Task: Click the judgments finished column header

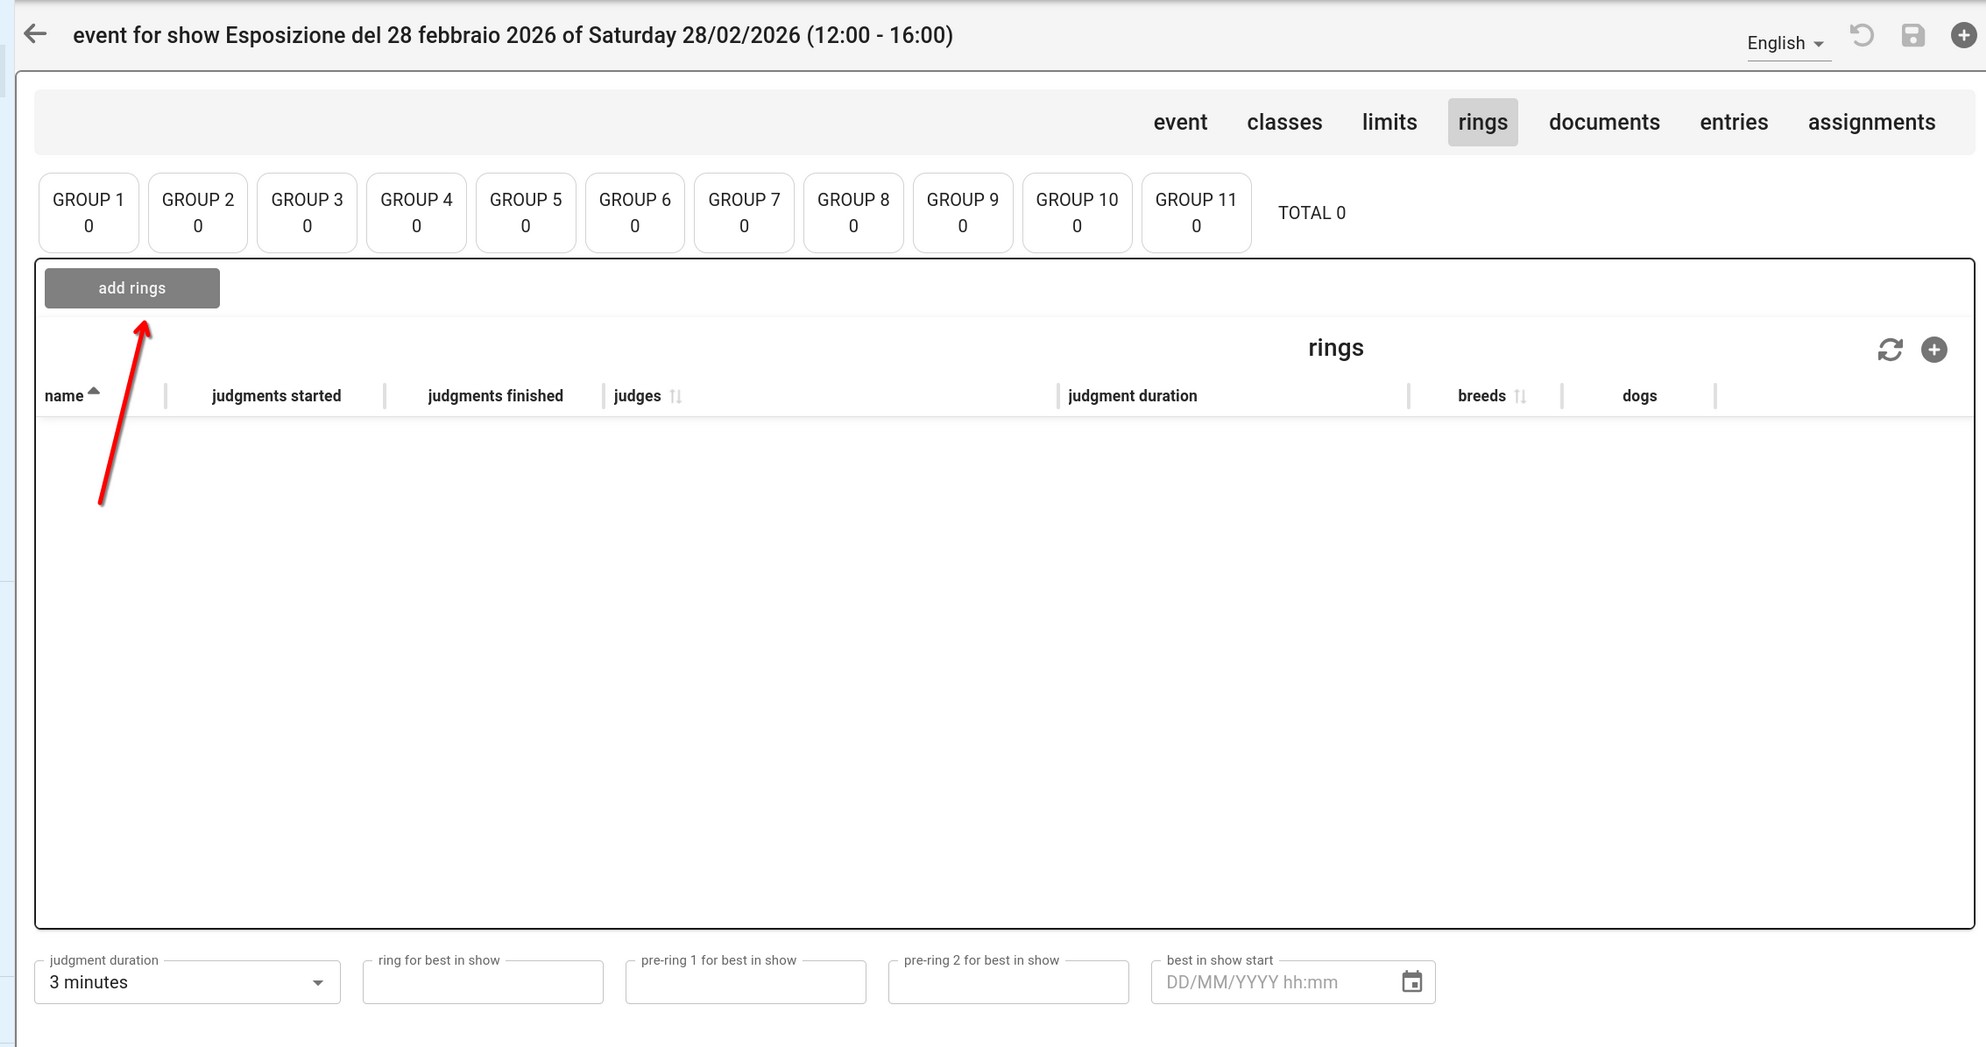Action: 495,396
